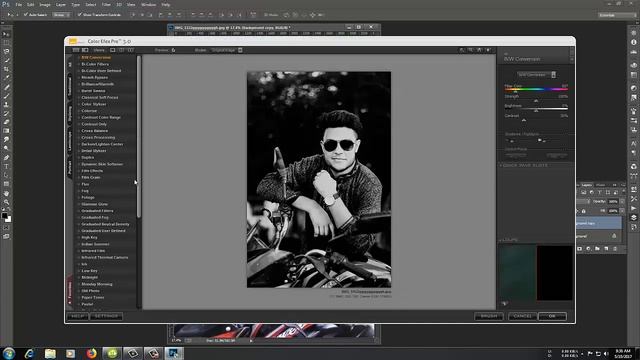
Task: Select the Glamour Glow filter
Action: tap(94, 204)
